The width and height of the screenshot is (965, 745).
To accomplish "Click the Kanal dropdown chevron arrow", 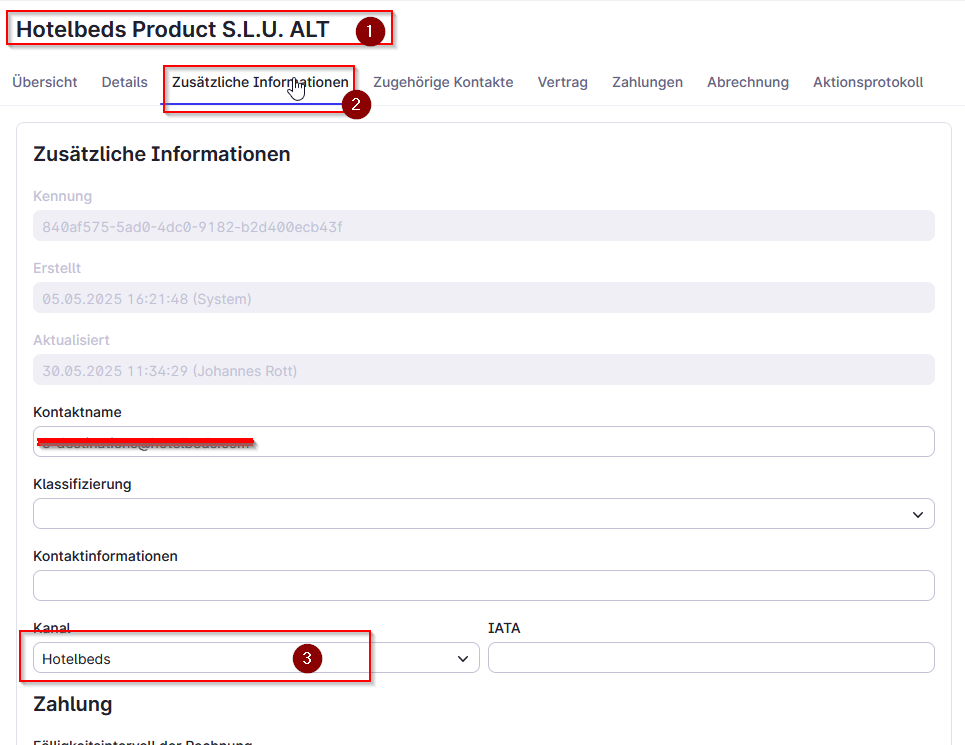I will click(x=463, y=659).
